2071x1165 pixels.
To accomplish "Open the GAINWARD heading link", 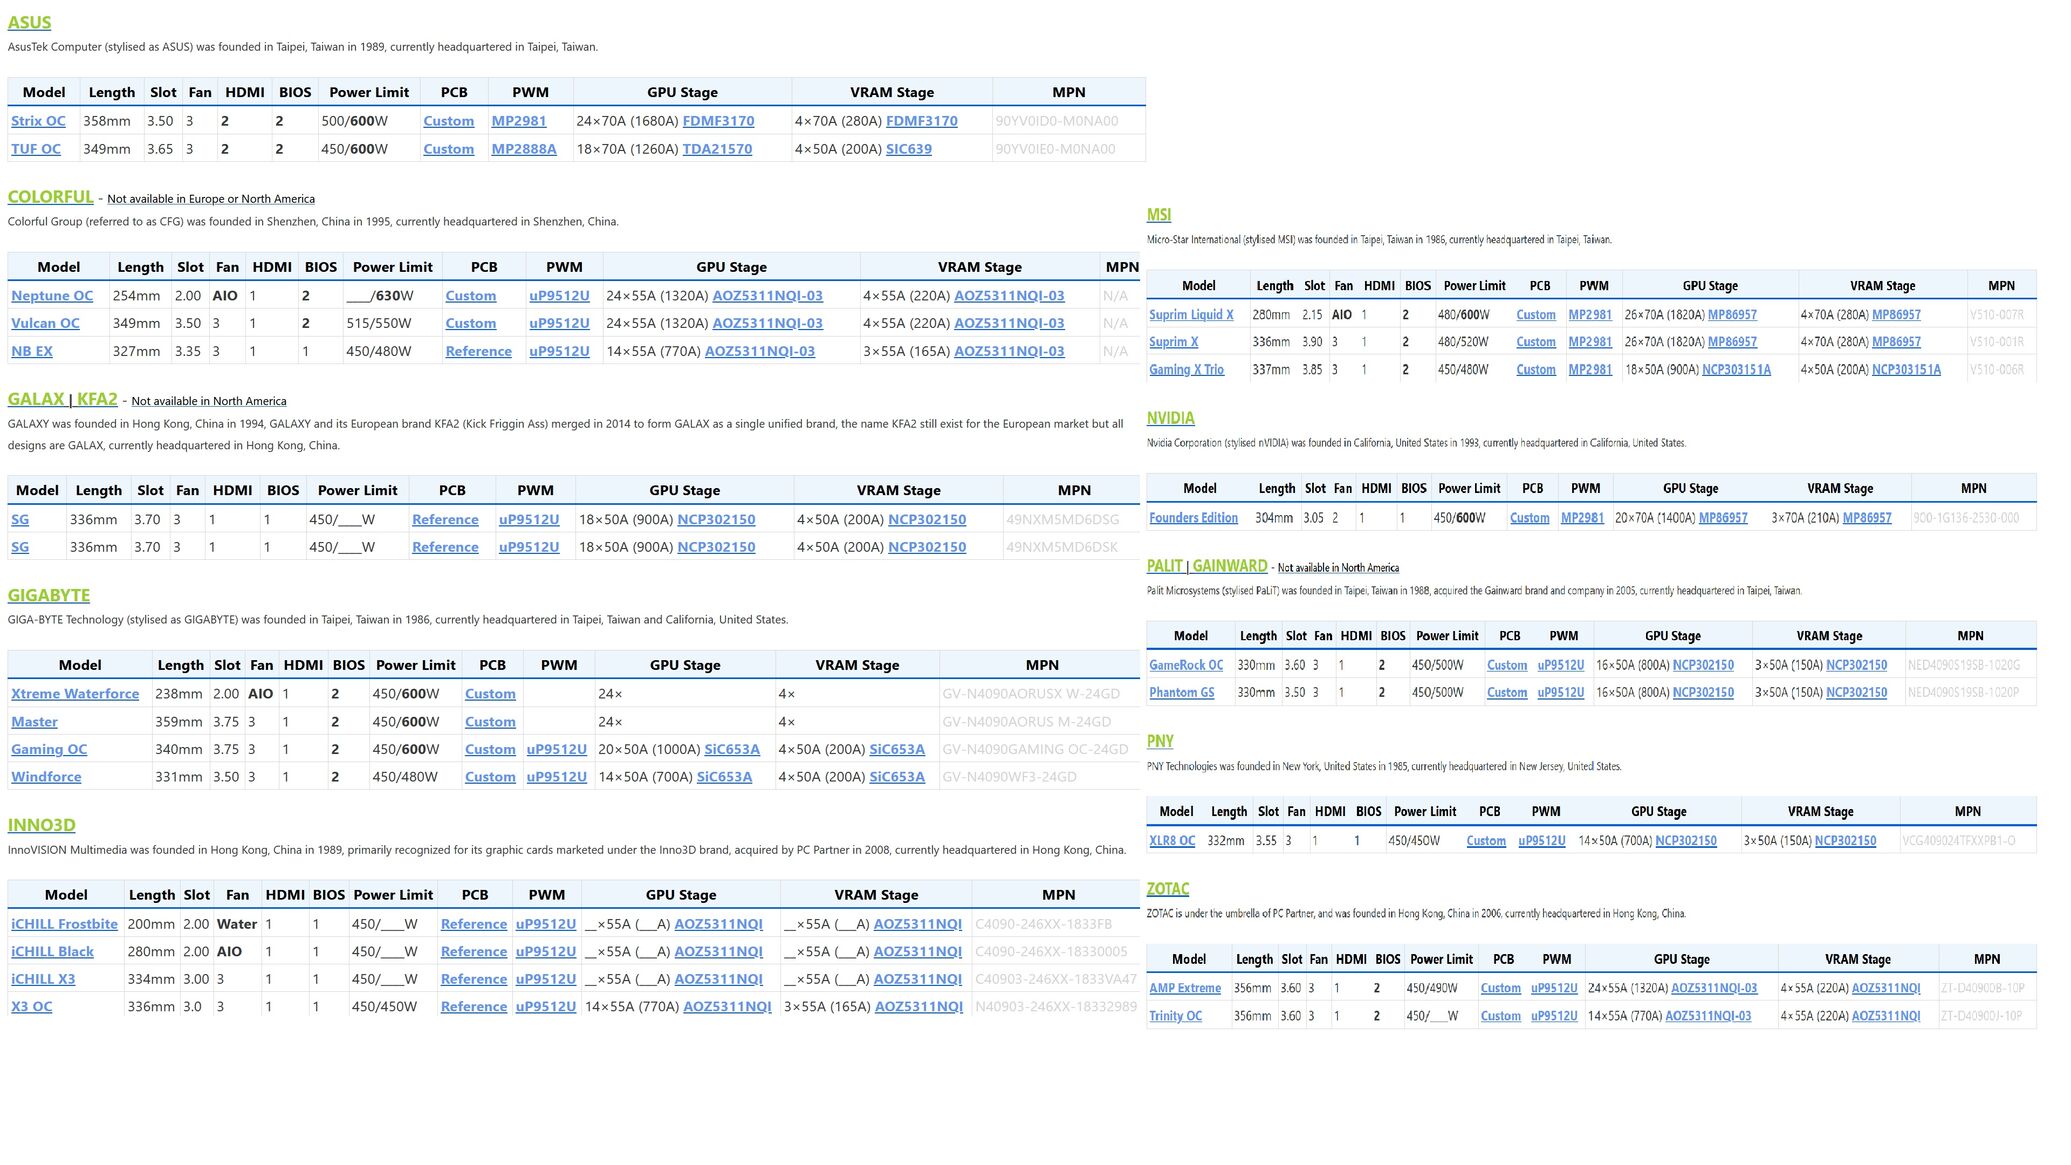I will 1229,566.
